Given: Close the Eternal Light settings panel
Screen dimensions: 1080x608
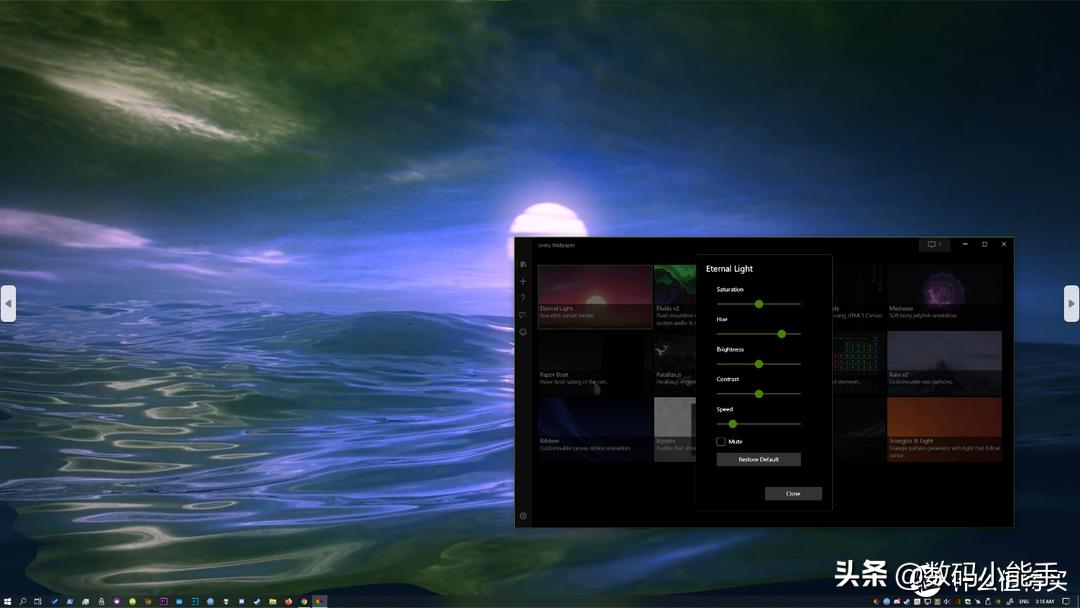Looking at the screenshot, I should click(x=793, y=493).
